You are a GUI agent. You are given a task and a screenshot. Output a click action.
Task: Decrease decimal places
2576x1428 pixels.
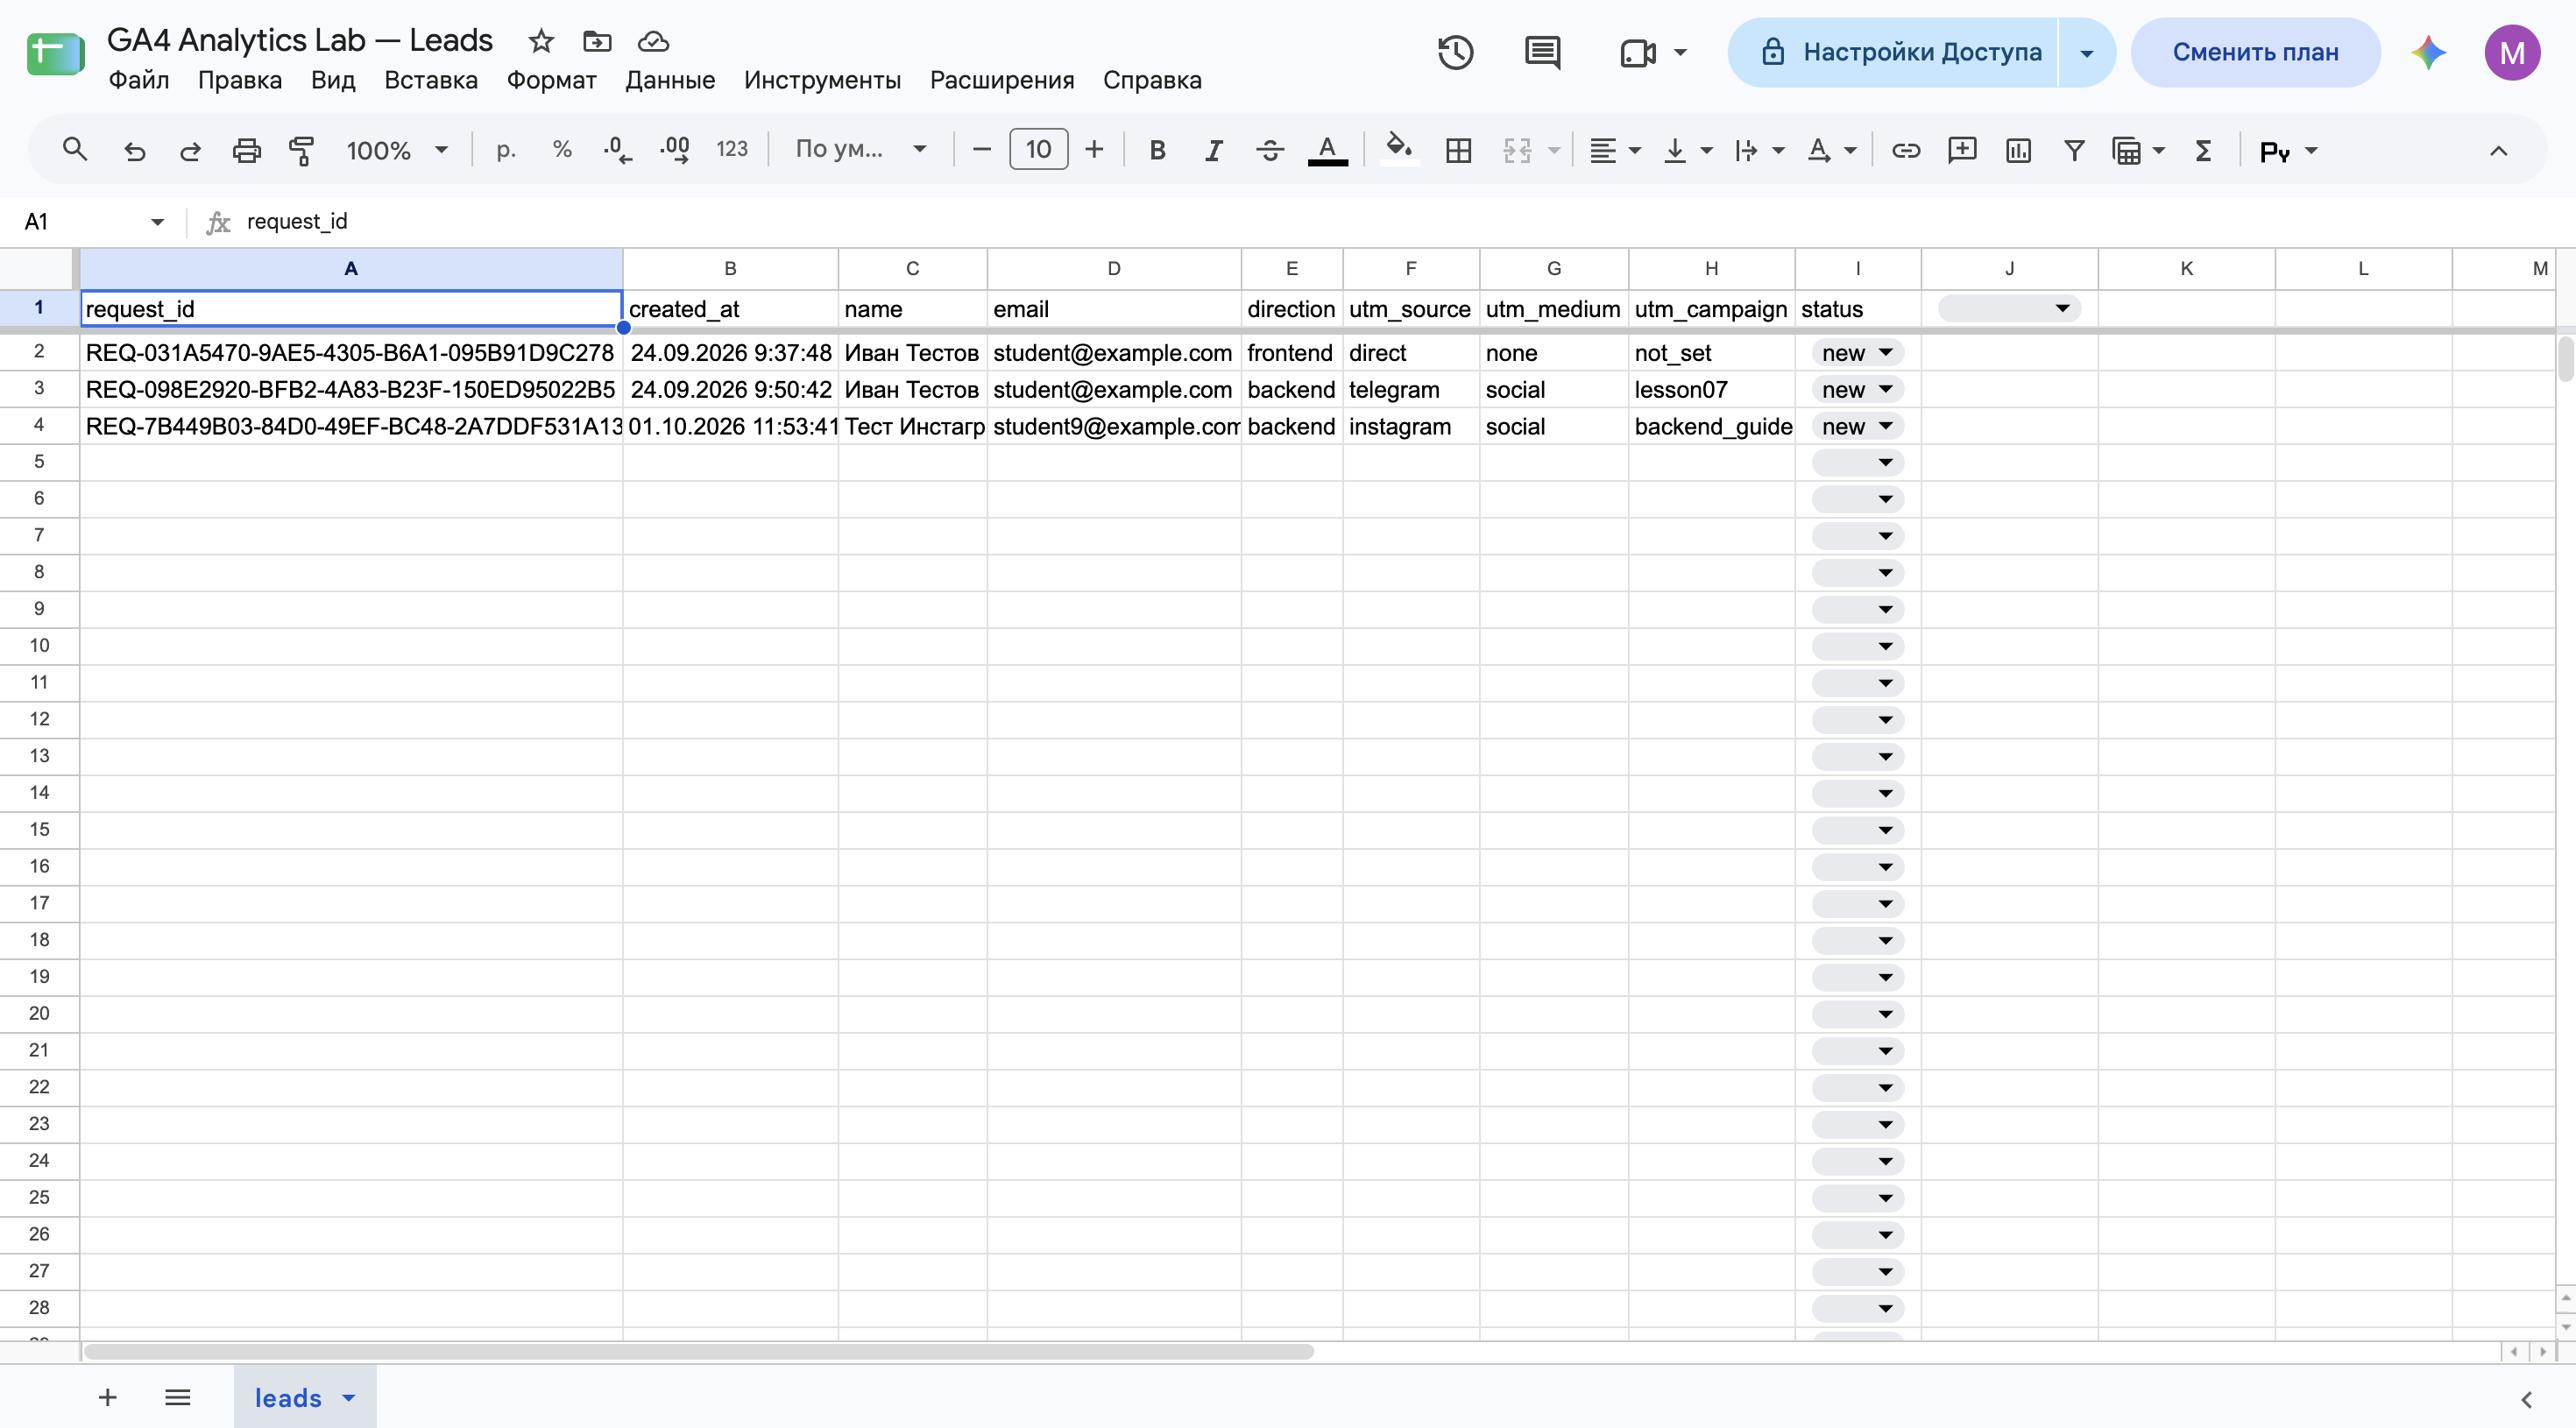point(617,150)
